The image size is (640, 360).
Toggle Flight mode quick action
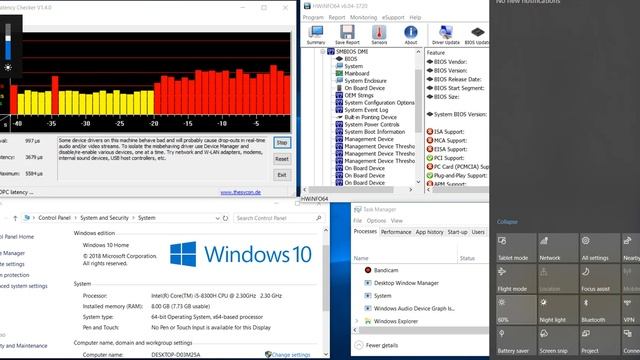click(x=516, y=279)
